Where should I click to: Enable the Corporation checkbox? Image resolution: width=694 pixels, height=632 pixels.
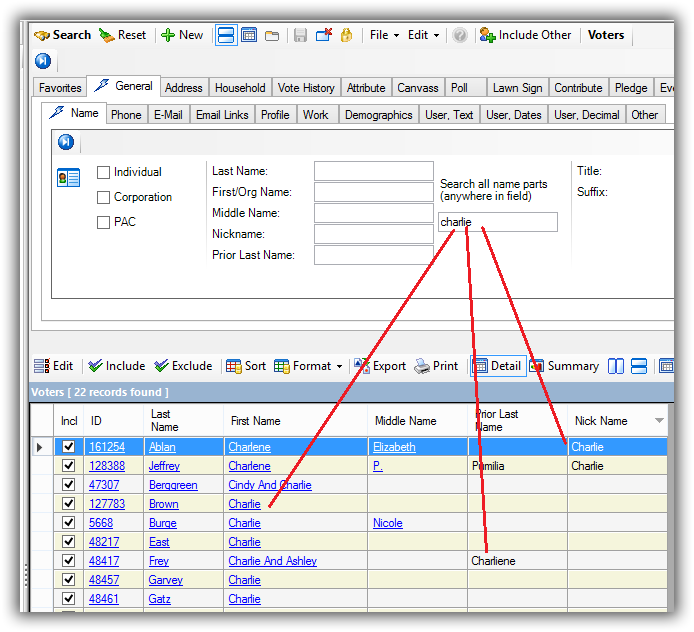tap(103, 197)
